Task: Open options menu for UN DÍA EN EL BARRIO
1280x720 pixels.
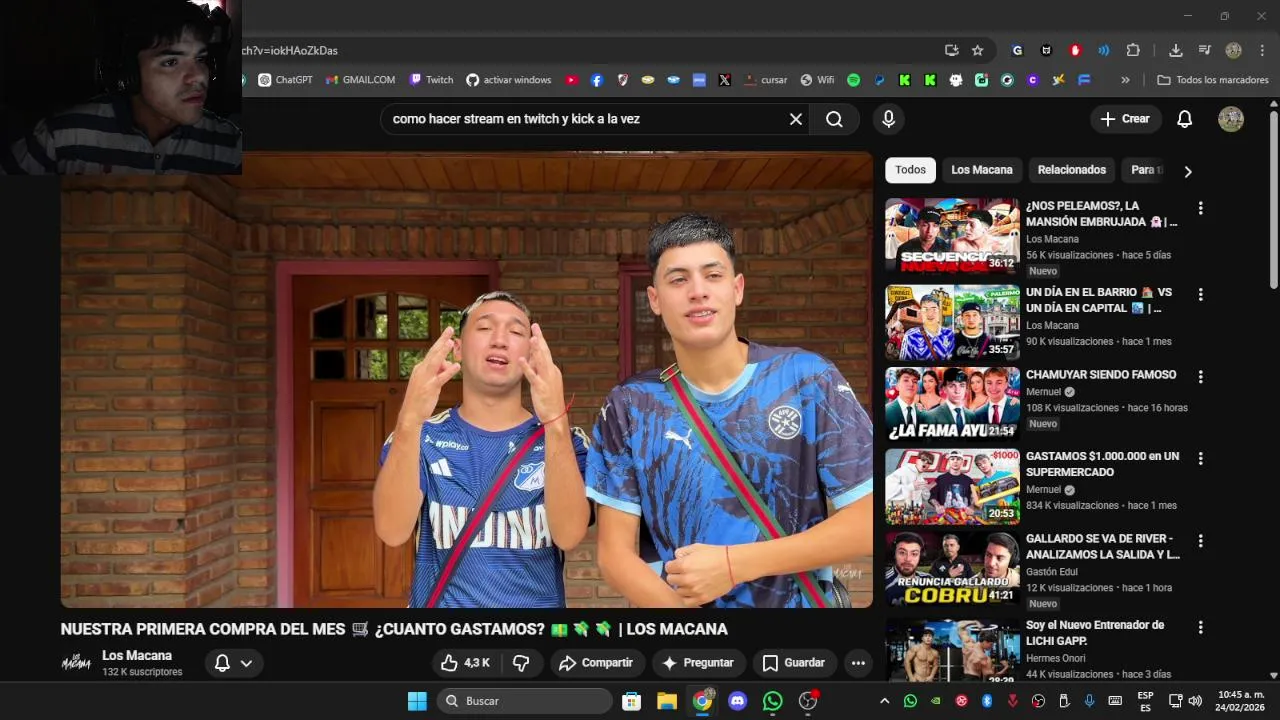Action: click(x=1200, y=295)
